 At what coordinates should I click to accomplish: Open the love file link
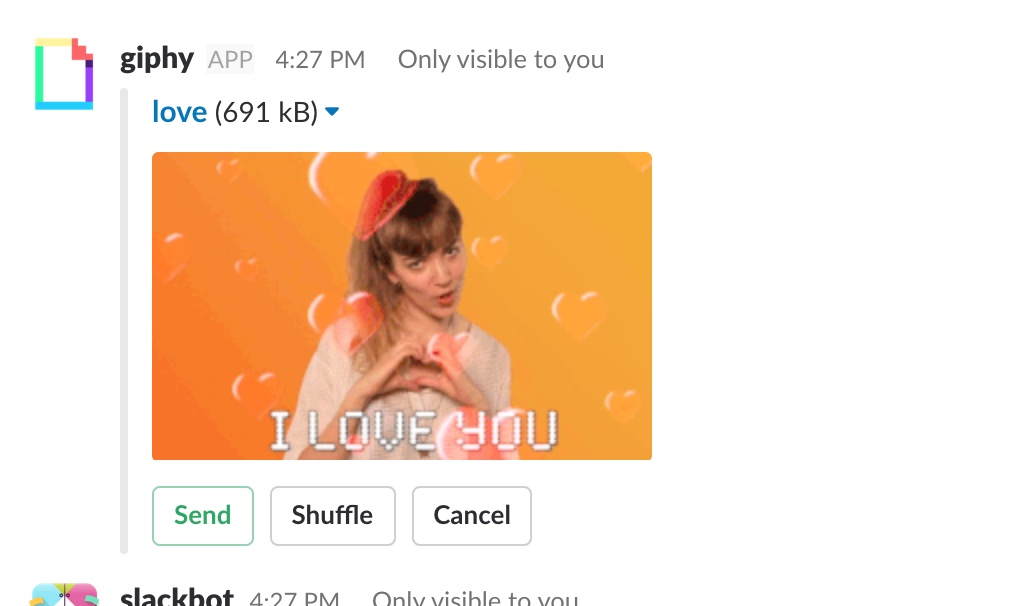pos(179,111)
